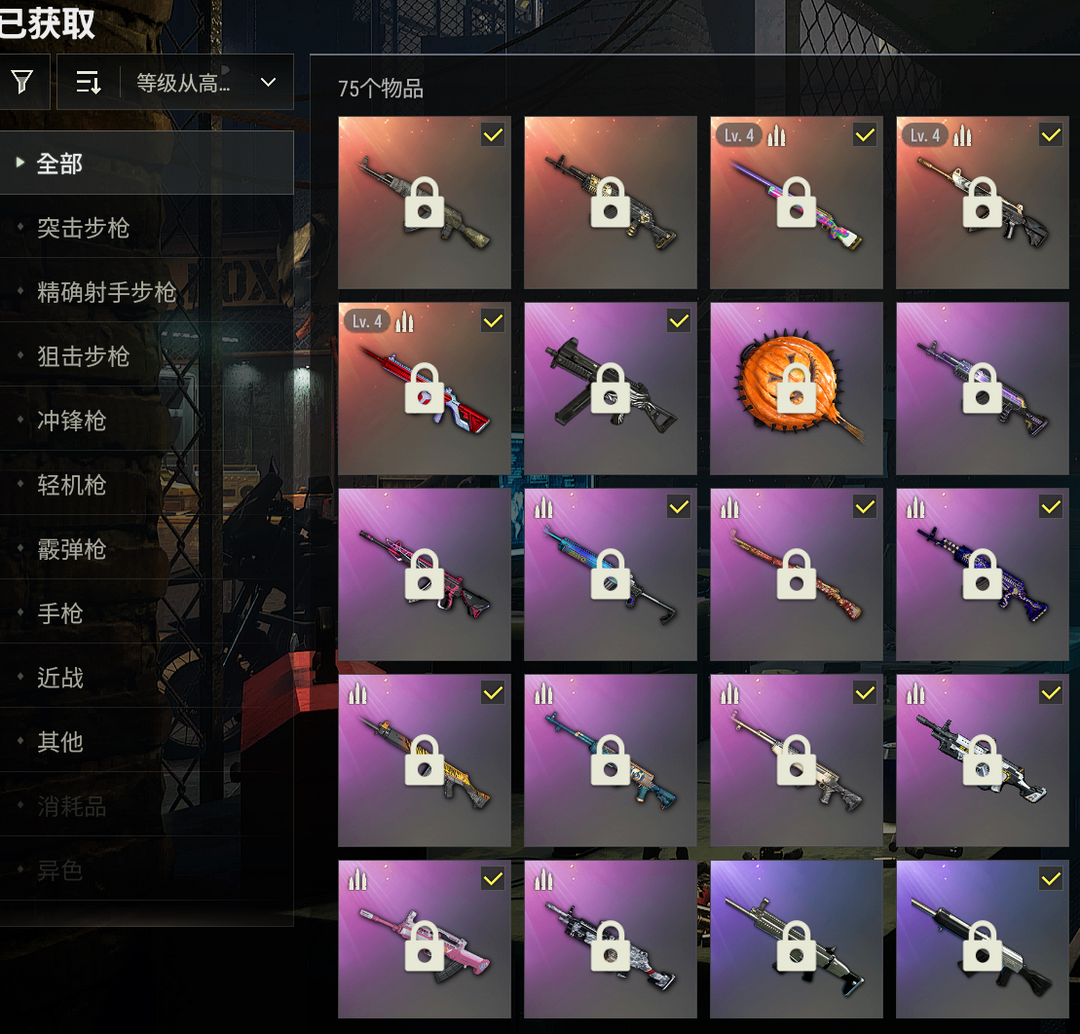Toggle checkmark on black SMG skin
This screenshot has width=1080, height=1034.
(678, 321)
